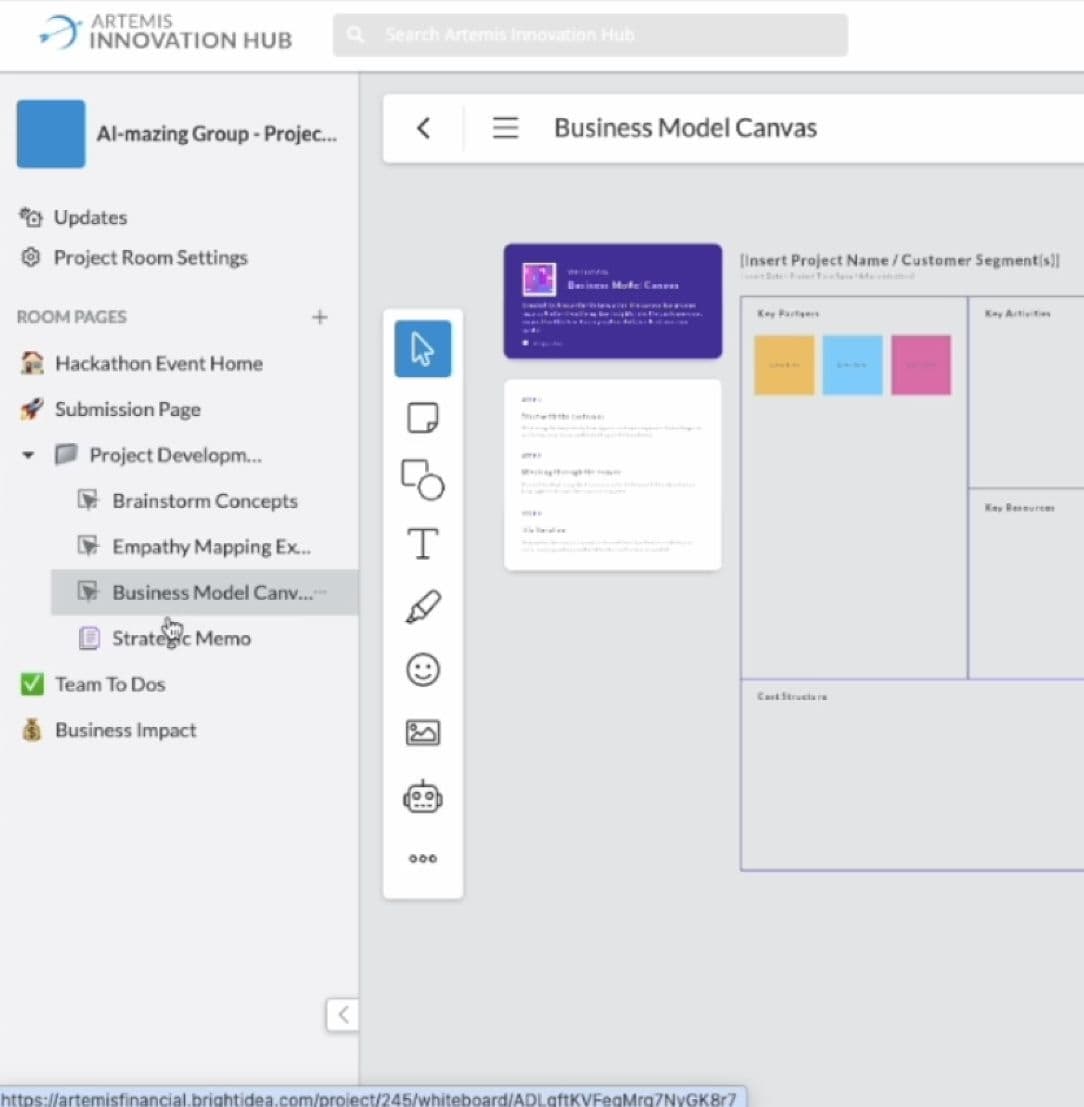The height and width of the screenshot is (1107, 1084).
Task: Open options dots on Business Model Canvas page
Action: click(321, 592)
